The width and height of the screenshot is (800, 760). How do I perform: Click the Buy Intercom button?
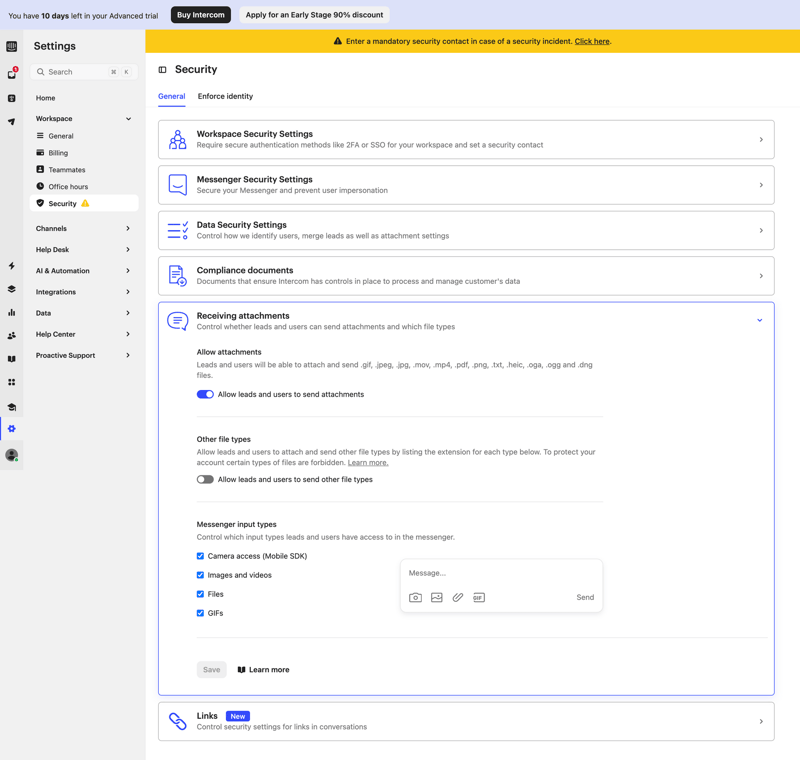pos(200,15)
